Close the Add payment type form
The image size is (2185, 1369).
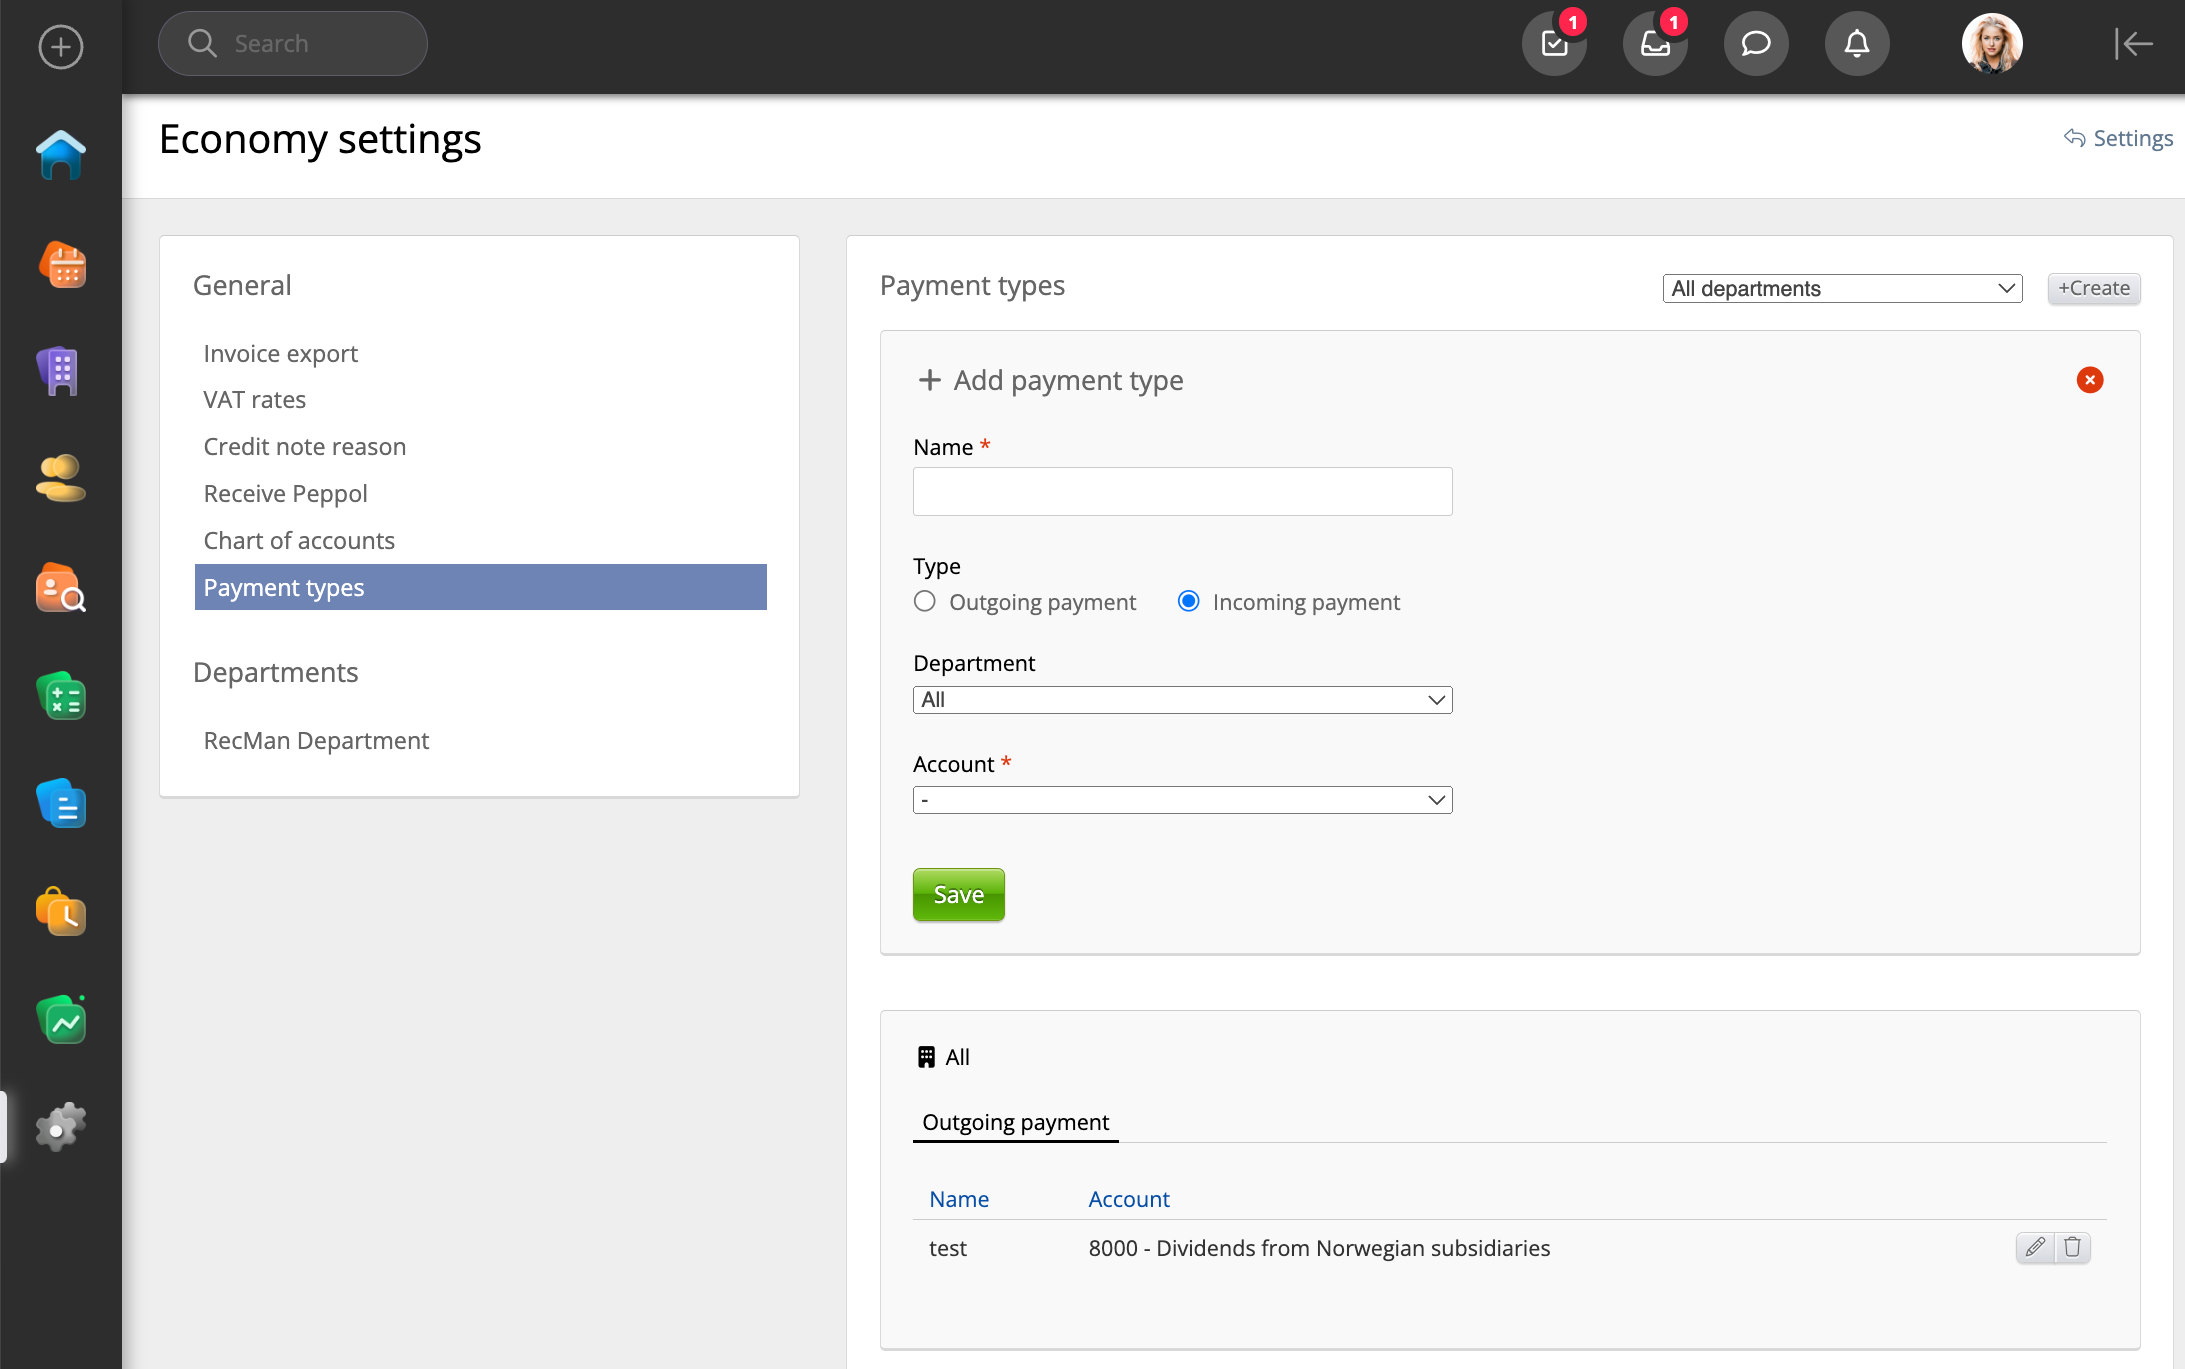click(x=2089, y=380)
